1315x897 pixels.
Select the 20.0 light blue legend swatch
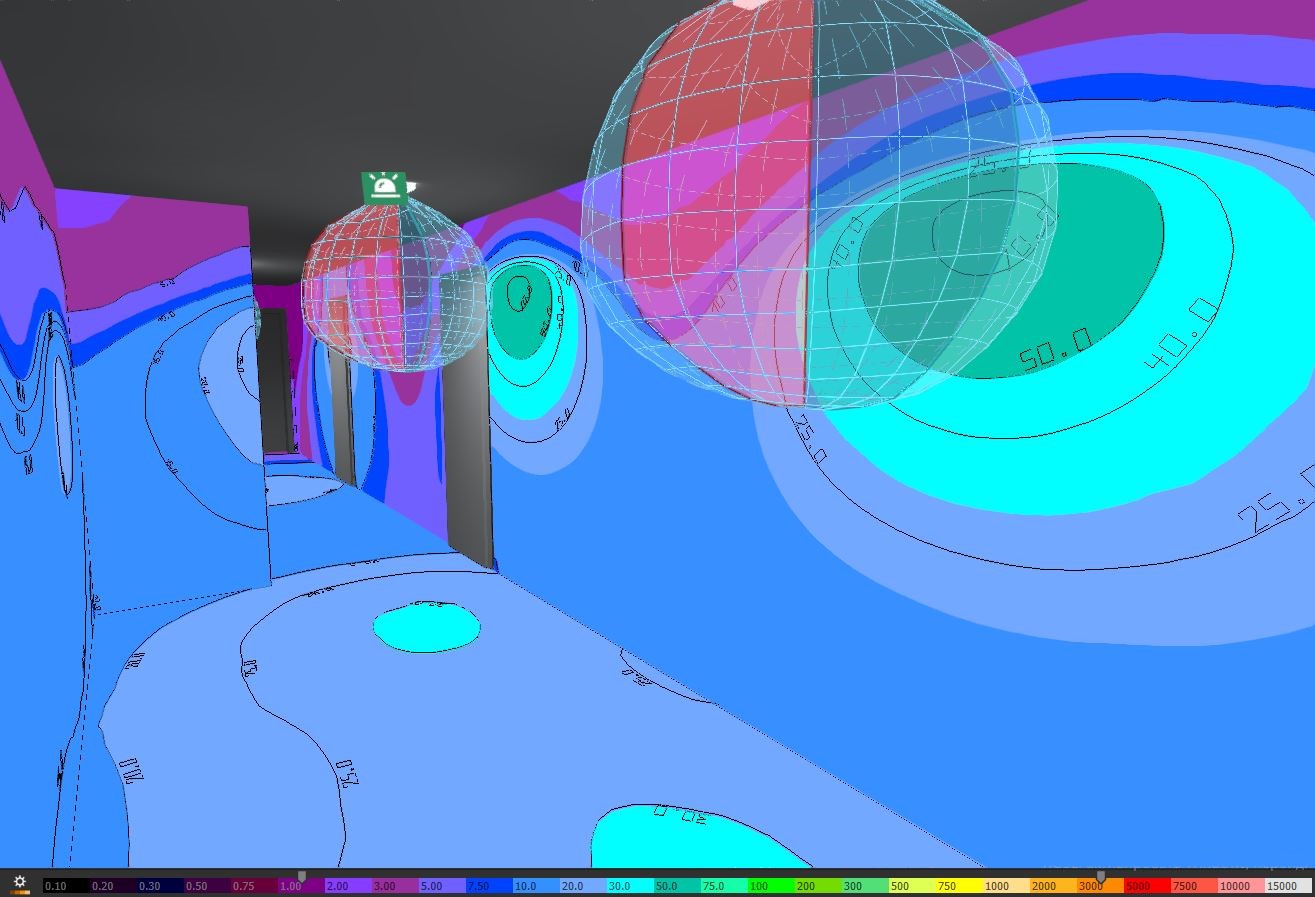(x=582, y=886)
